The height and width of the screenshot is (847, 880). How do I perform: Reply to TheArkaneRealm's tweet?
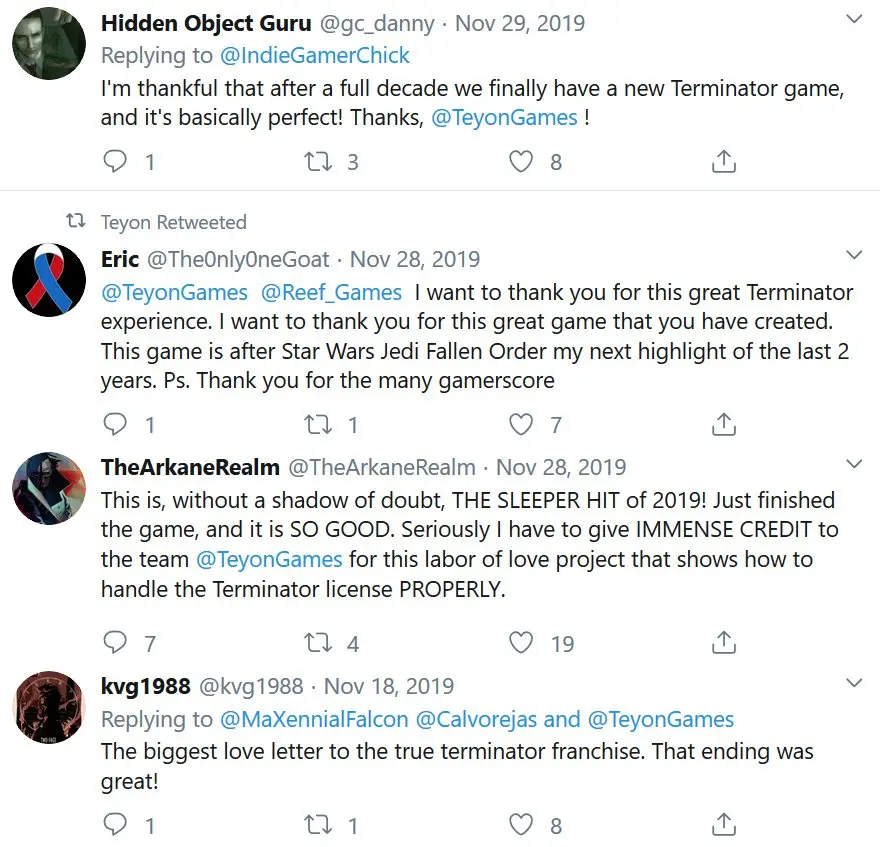(117, 642)
